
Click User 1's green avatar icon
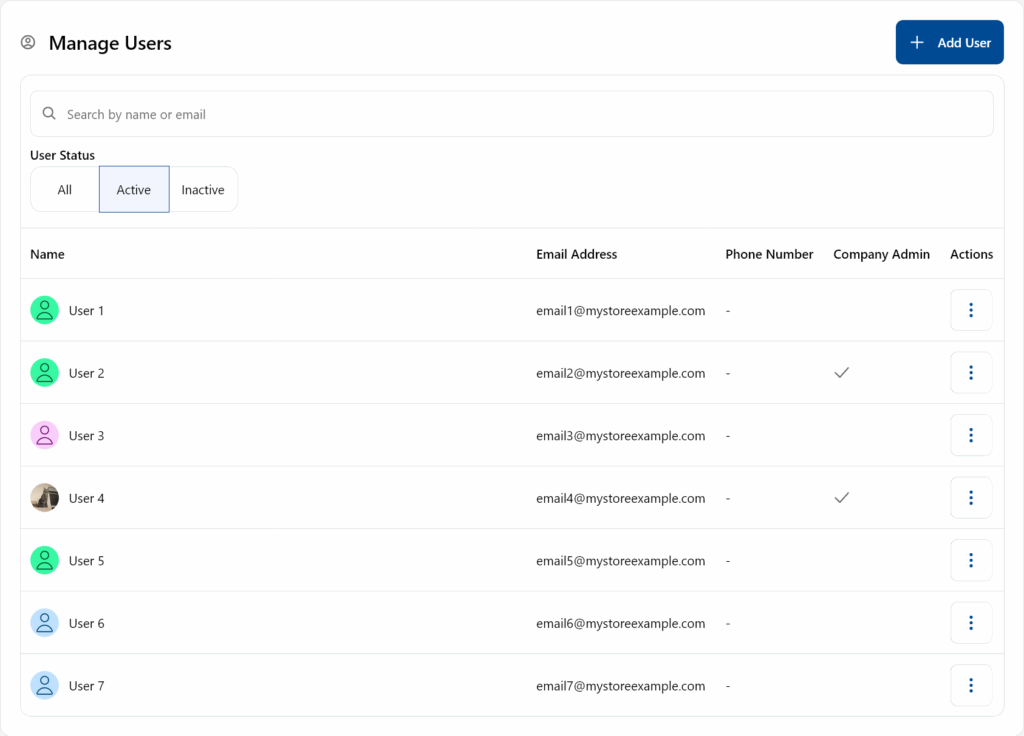coord(44,310)
